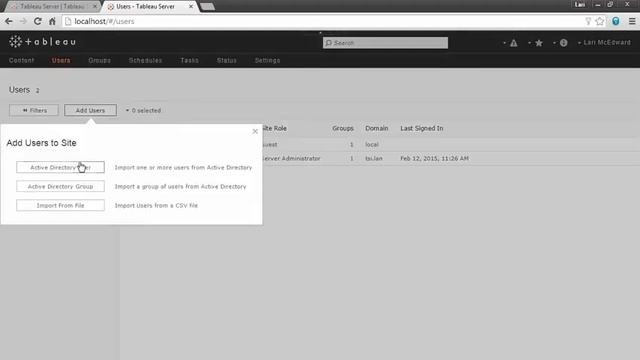Viewport: 640px width, 360px height.
Task: Select the Server Administrator user row
Action: coord(451,158)
